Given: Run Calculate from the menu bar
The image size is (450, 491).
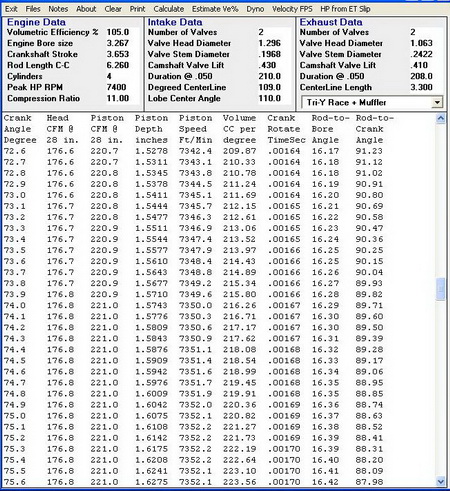Looking at the screenshot, I should pyautogui.click(x=169, y=9).
